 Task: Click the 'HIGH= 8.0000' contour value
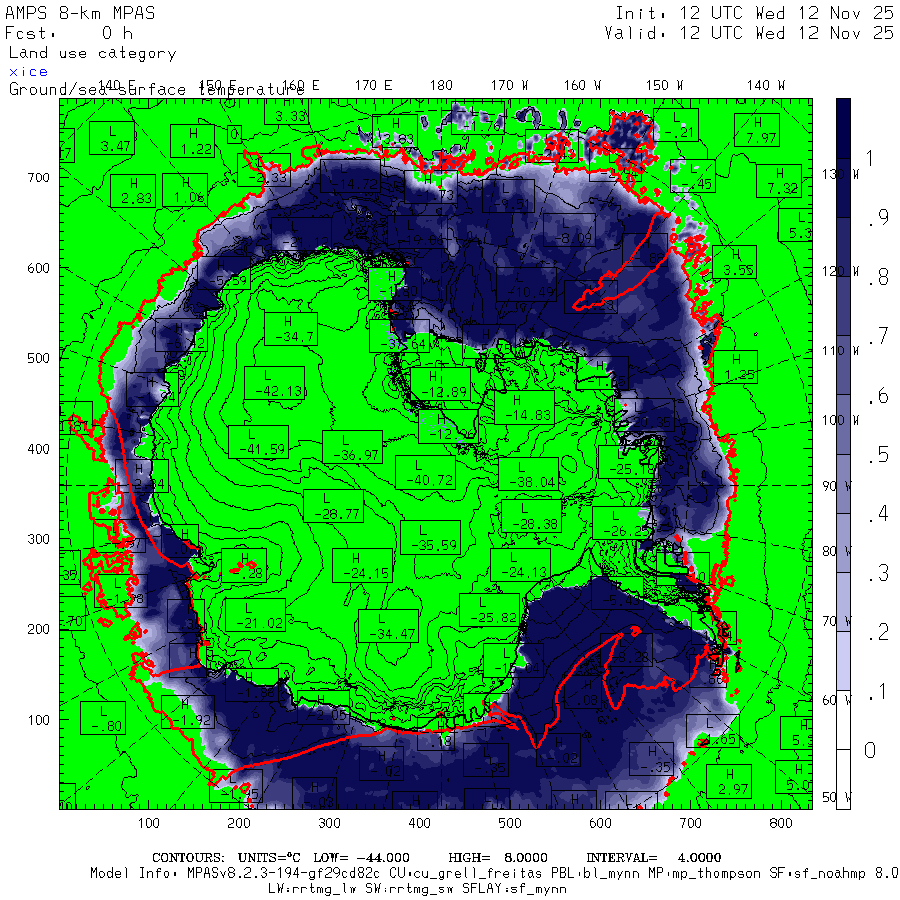(498, 858)
